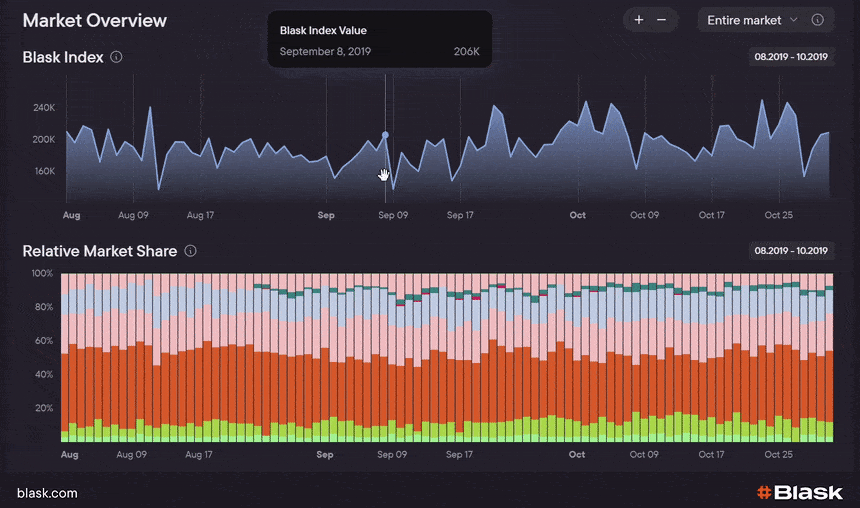Screen dimensions: 860x508
Task: Open info icon next to Blask Index
Action: pos(117,57)
